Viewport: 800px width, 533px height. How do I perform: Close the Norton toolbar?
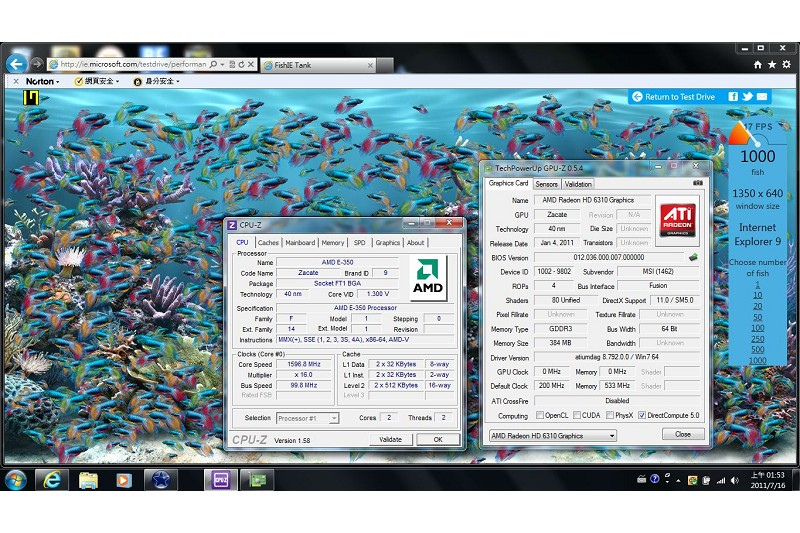[x=16, y=81]
